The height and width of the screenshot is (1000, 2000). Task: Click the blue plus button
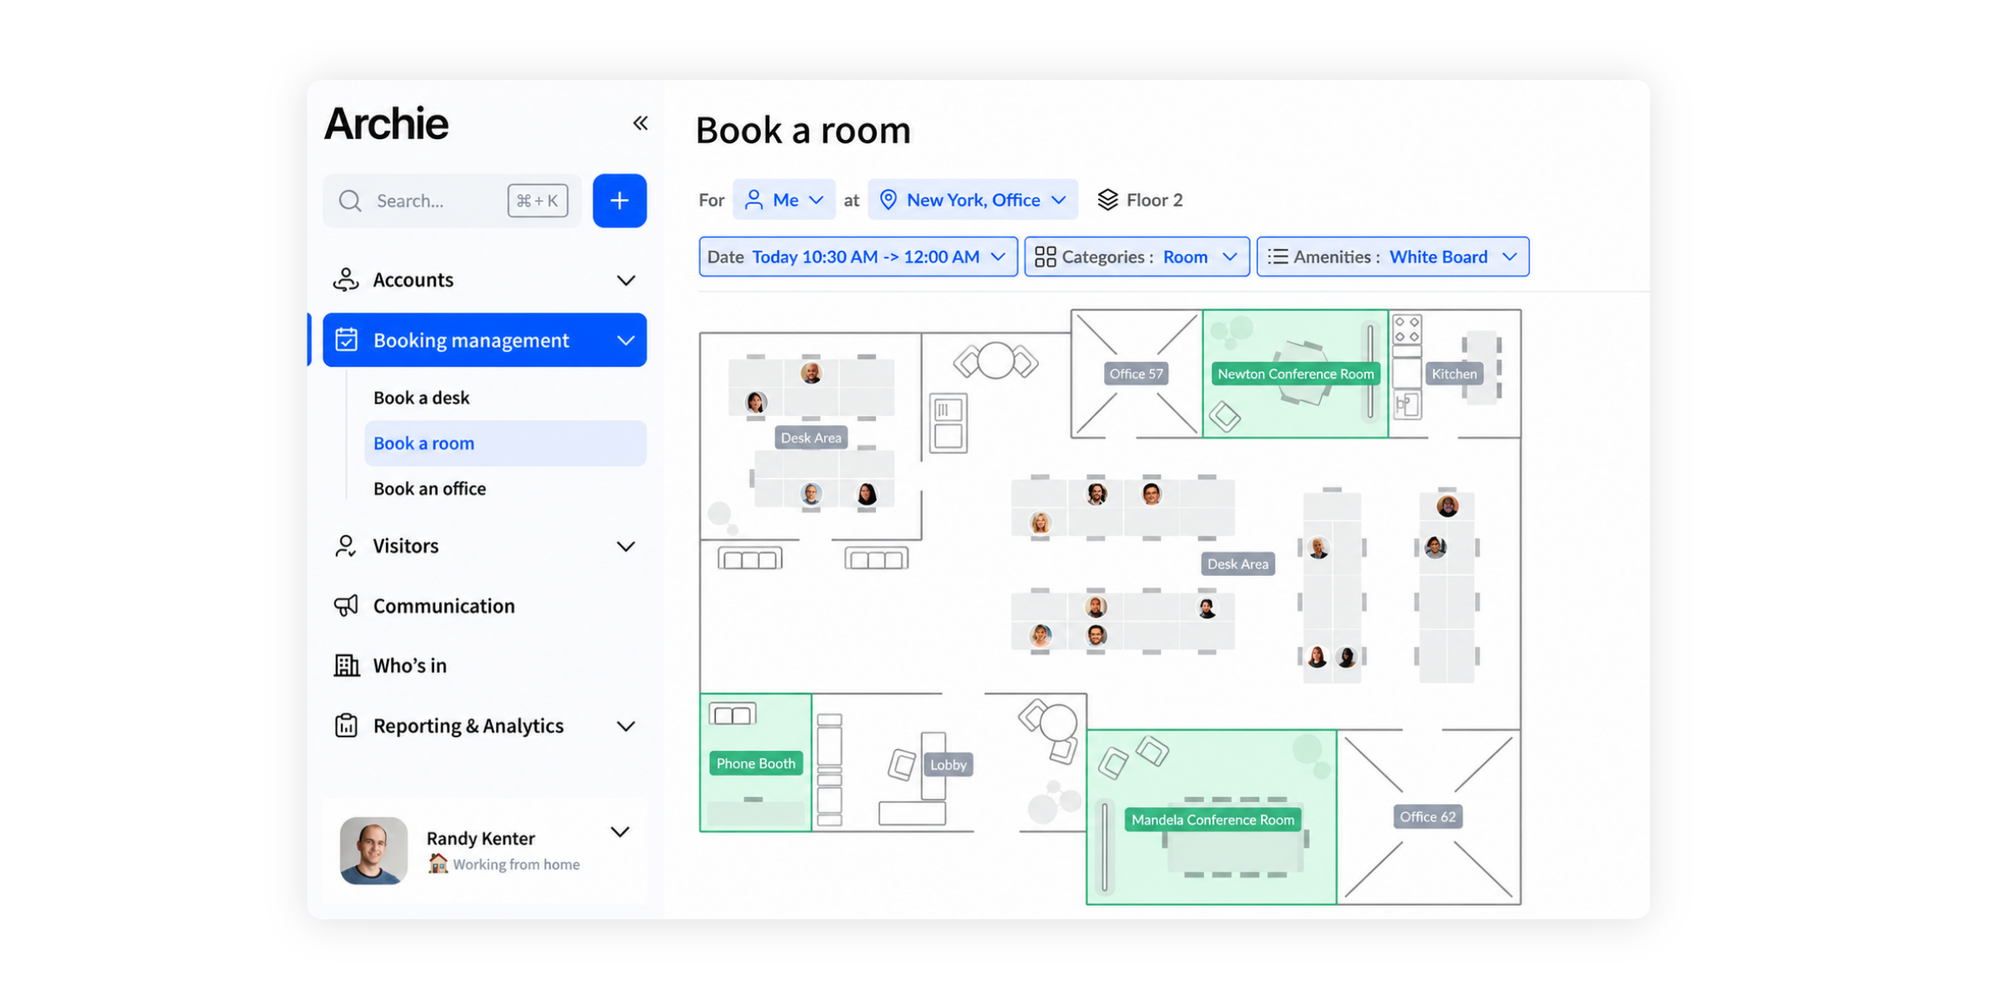coord(619,200)
